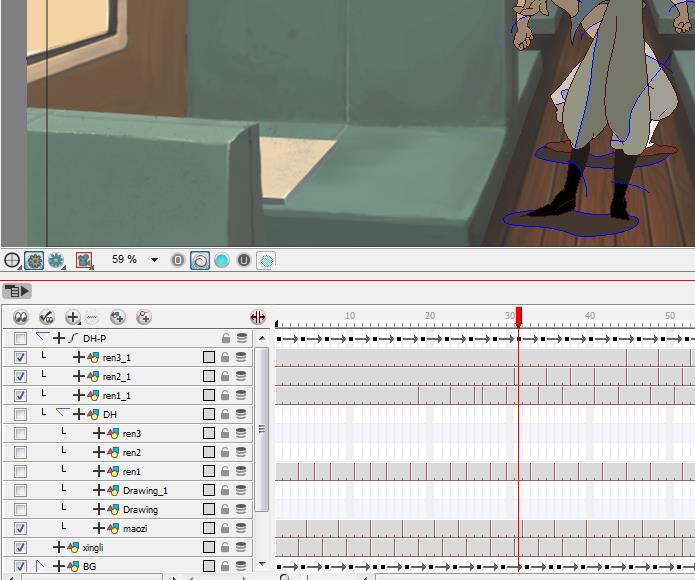
Task: Toggle the onion skin swirl icon
Action: 200,260
